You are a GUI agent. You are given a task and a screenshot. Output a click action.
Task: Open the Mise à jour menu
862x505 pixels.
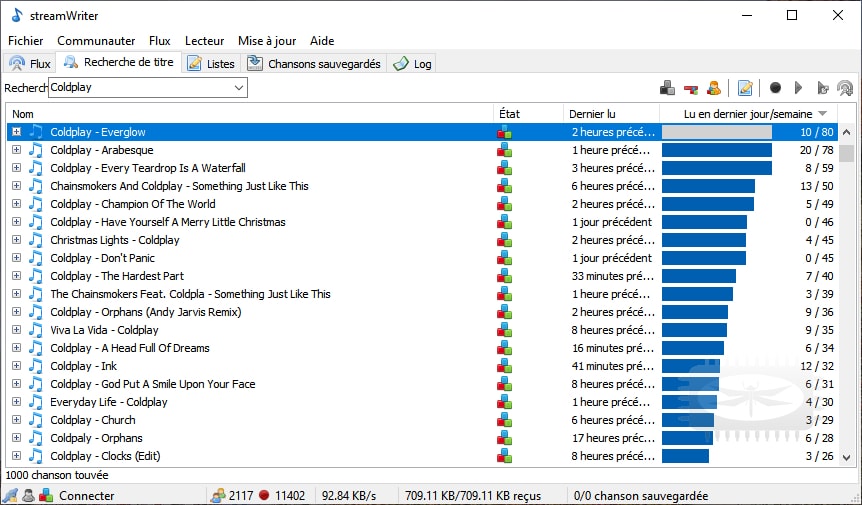(267, 41)
